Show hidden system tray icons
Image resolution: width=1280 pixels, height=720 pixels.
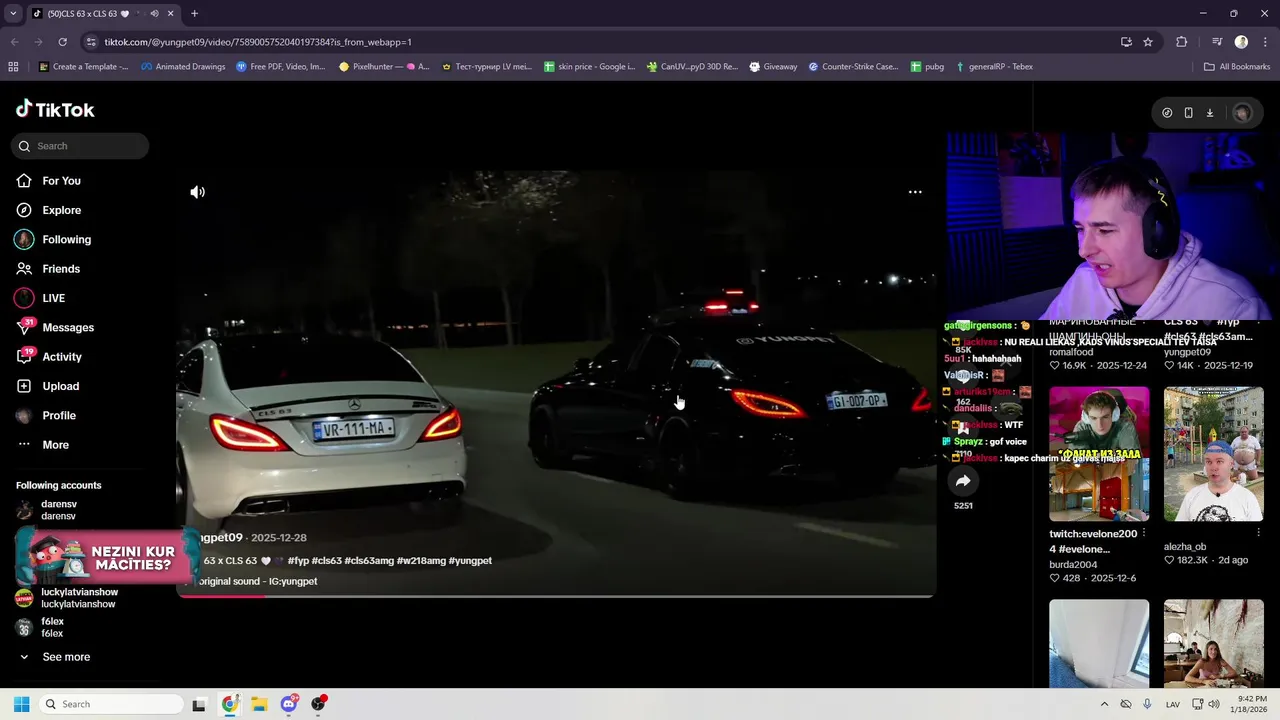coord(1104,704)
